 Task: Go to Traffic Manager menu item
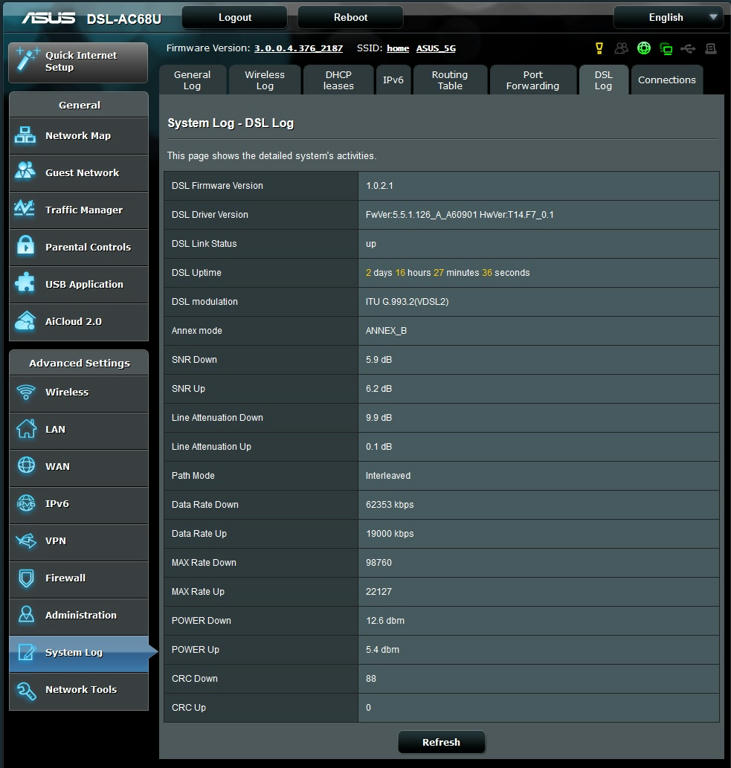pos(79,210)
